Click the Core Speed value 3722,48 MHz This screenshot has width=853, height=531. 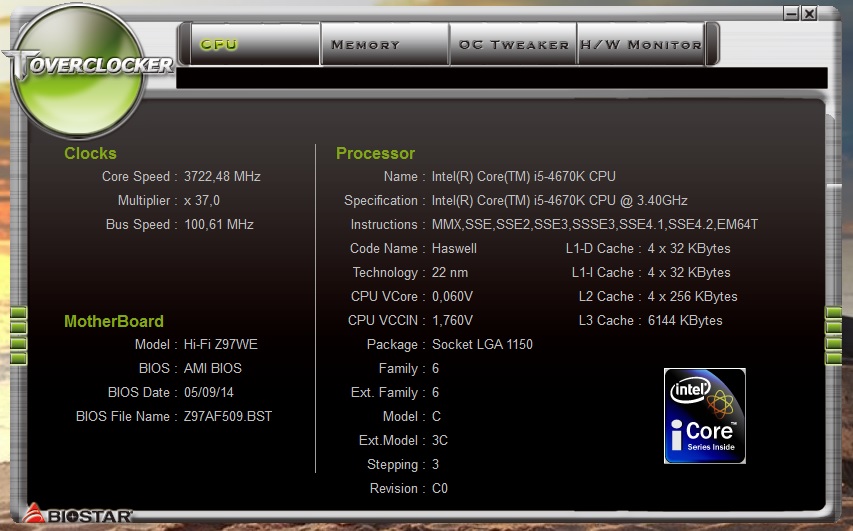click(222, 177)
